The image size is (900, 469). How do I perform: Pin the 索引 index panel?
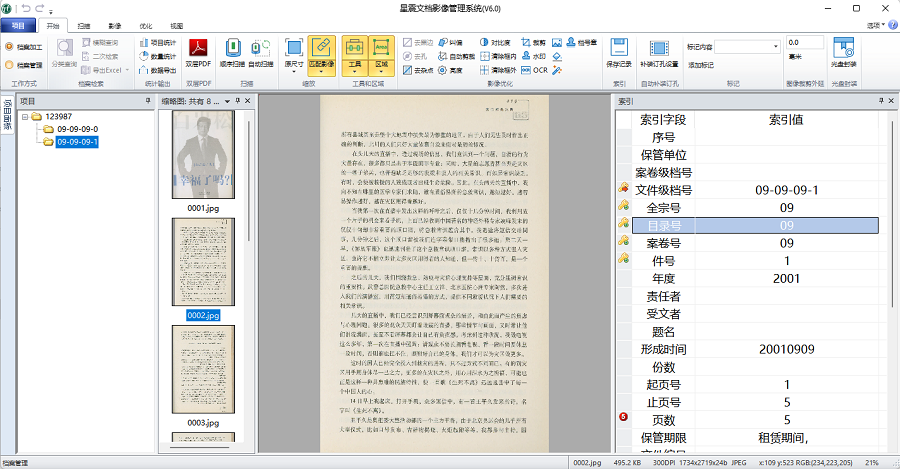coord(882,101)
